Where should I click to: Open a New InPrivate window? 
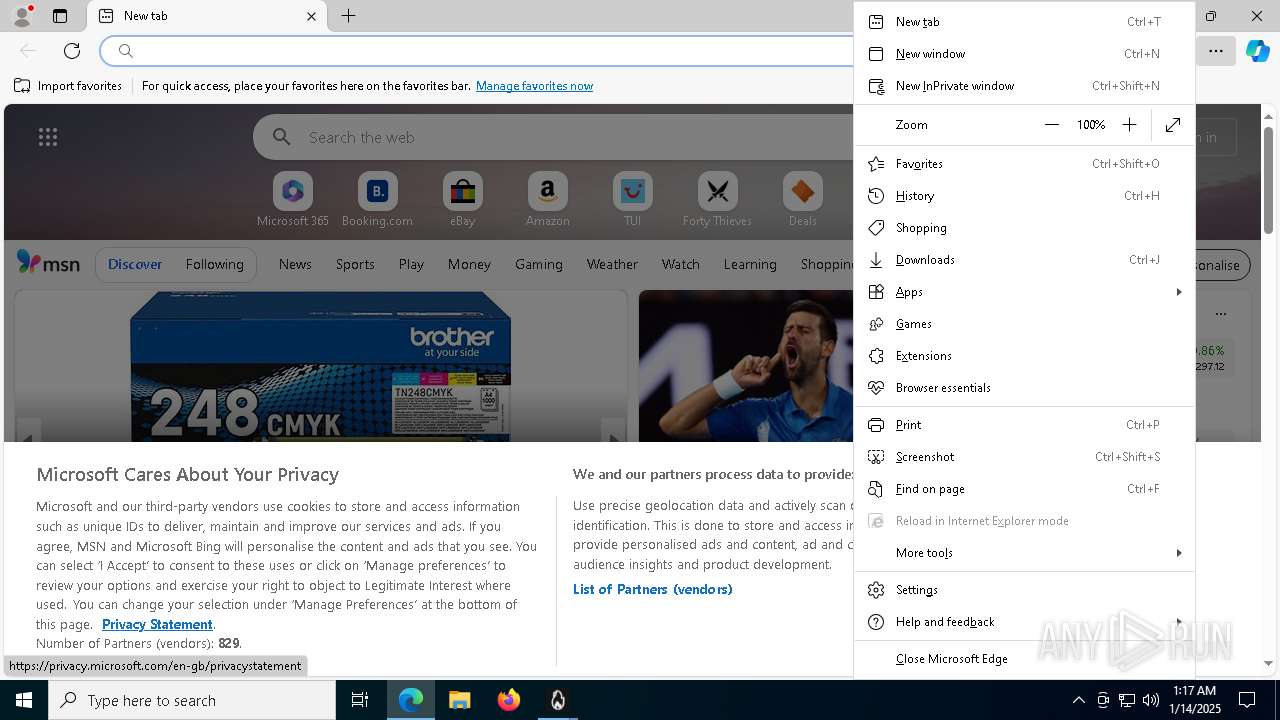click(x=1025, y=86)
